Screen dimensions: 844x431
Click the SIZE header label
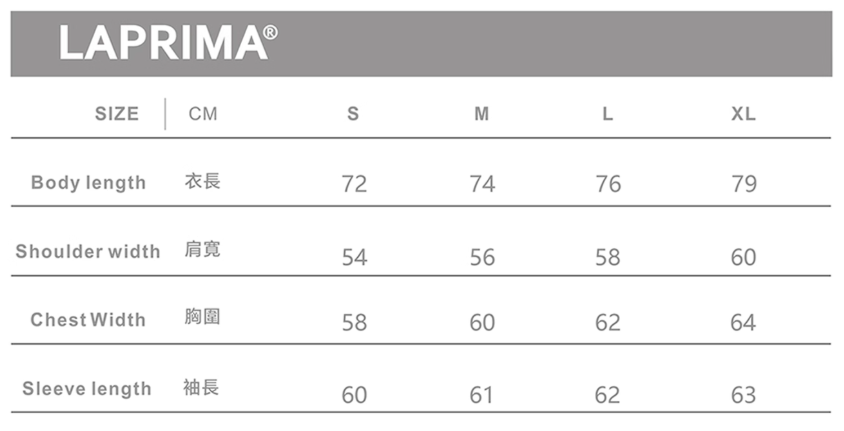click(117, 114)
